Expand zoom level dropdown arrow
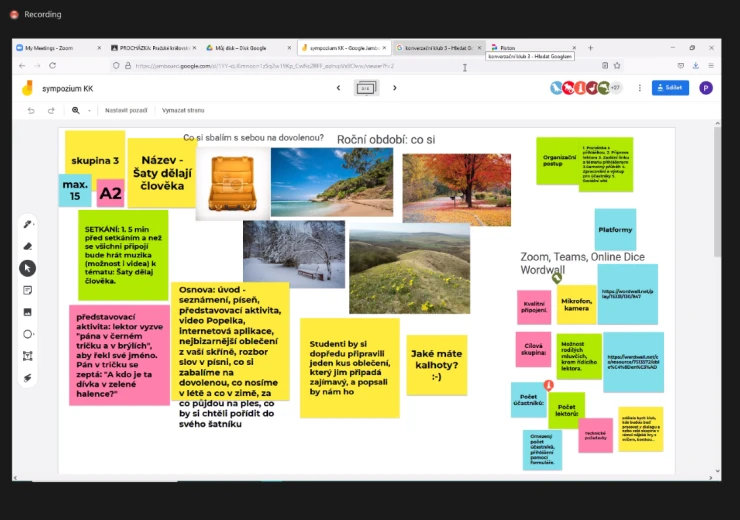740x520 pixels. point(89,110)
